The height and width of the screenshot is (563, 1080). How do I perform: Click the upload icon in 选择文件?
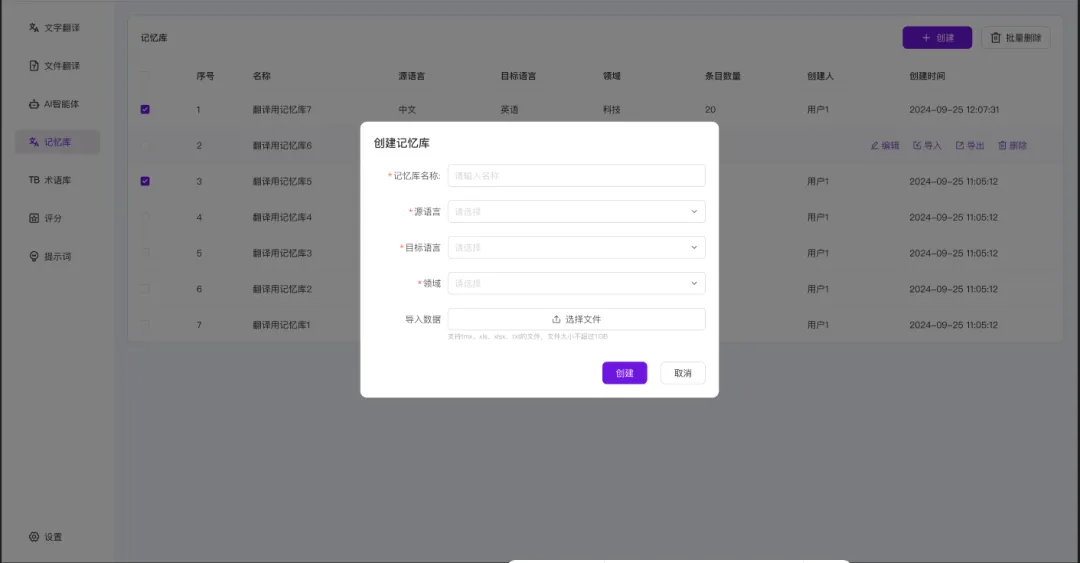(556, 319)
